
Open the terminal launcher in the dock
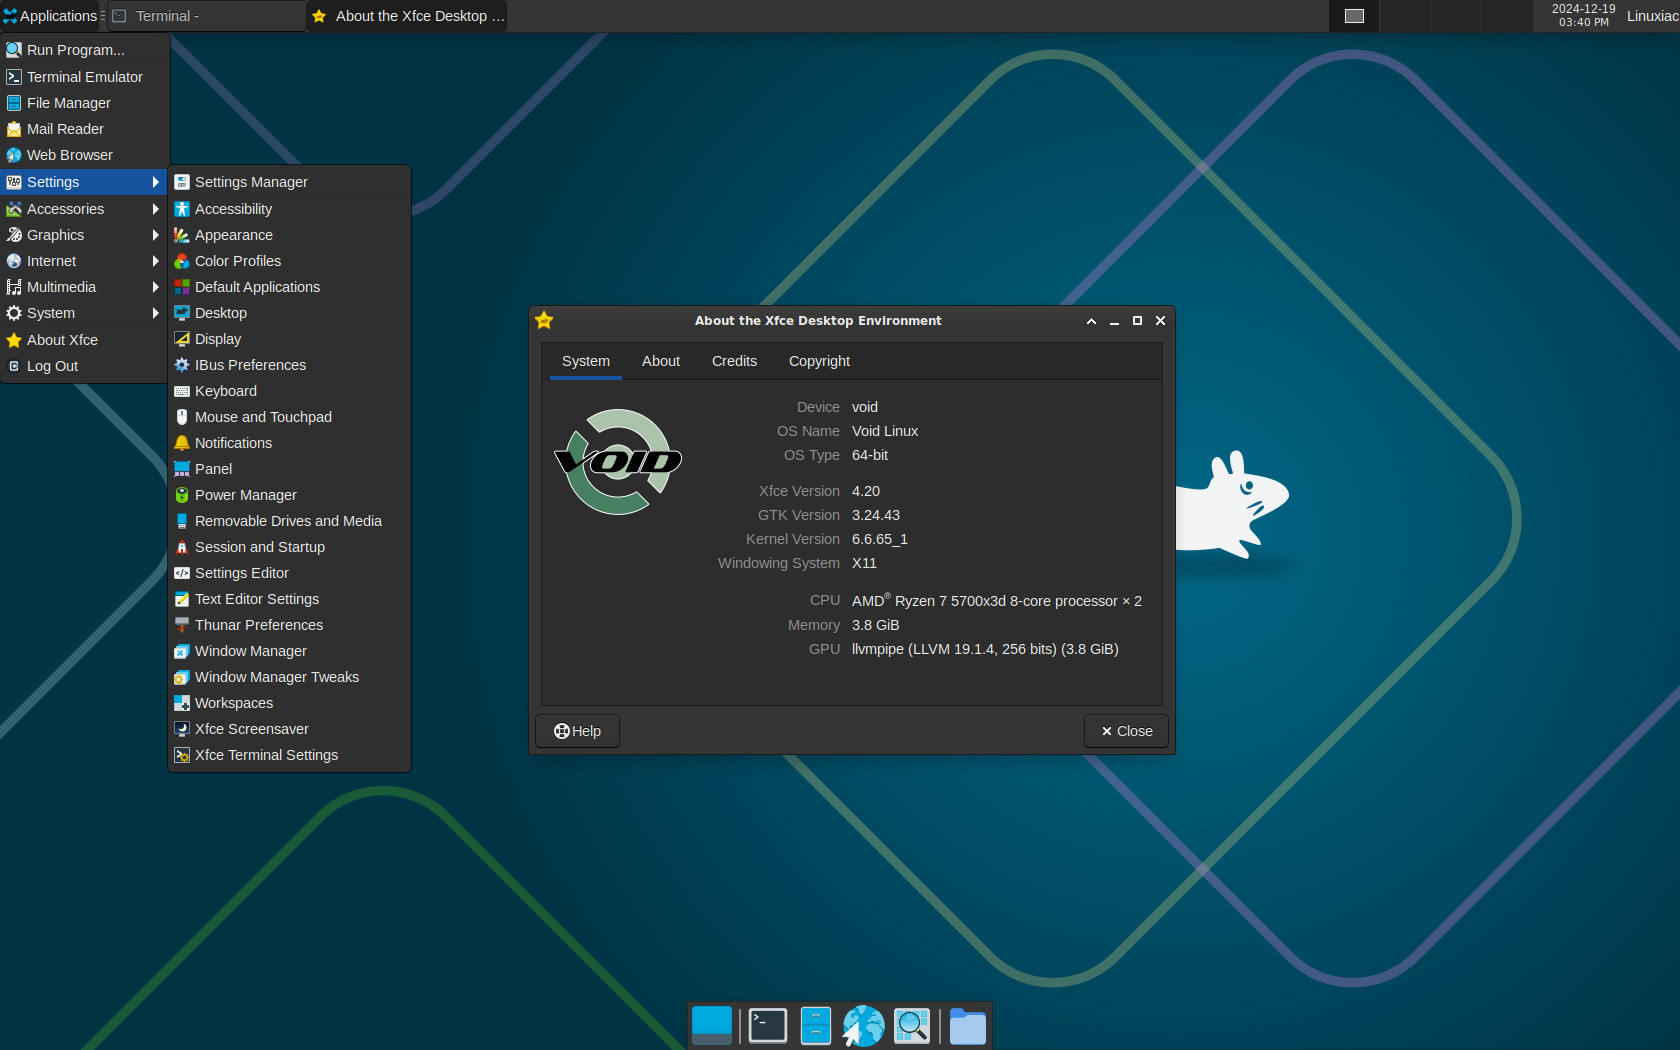768,1026
